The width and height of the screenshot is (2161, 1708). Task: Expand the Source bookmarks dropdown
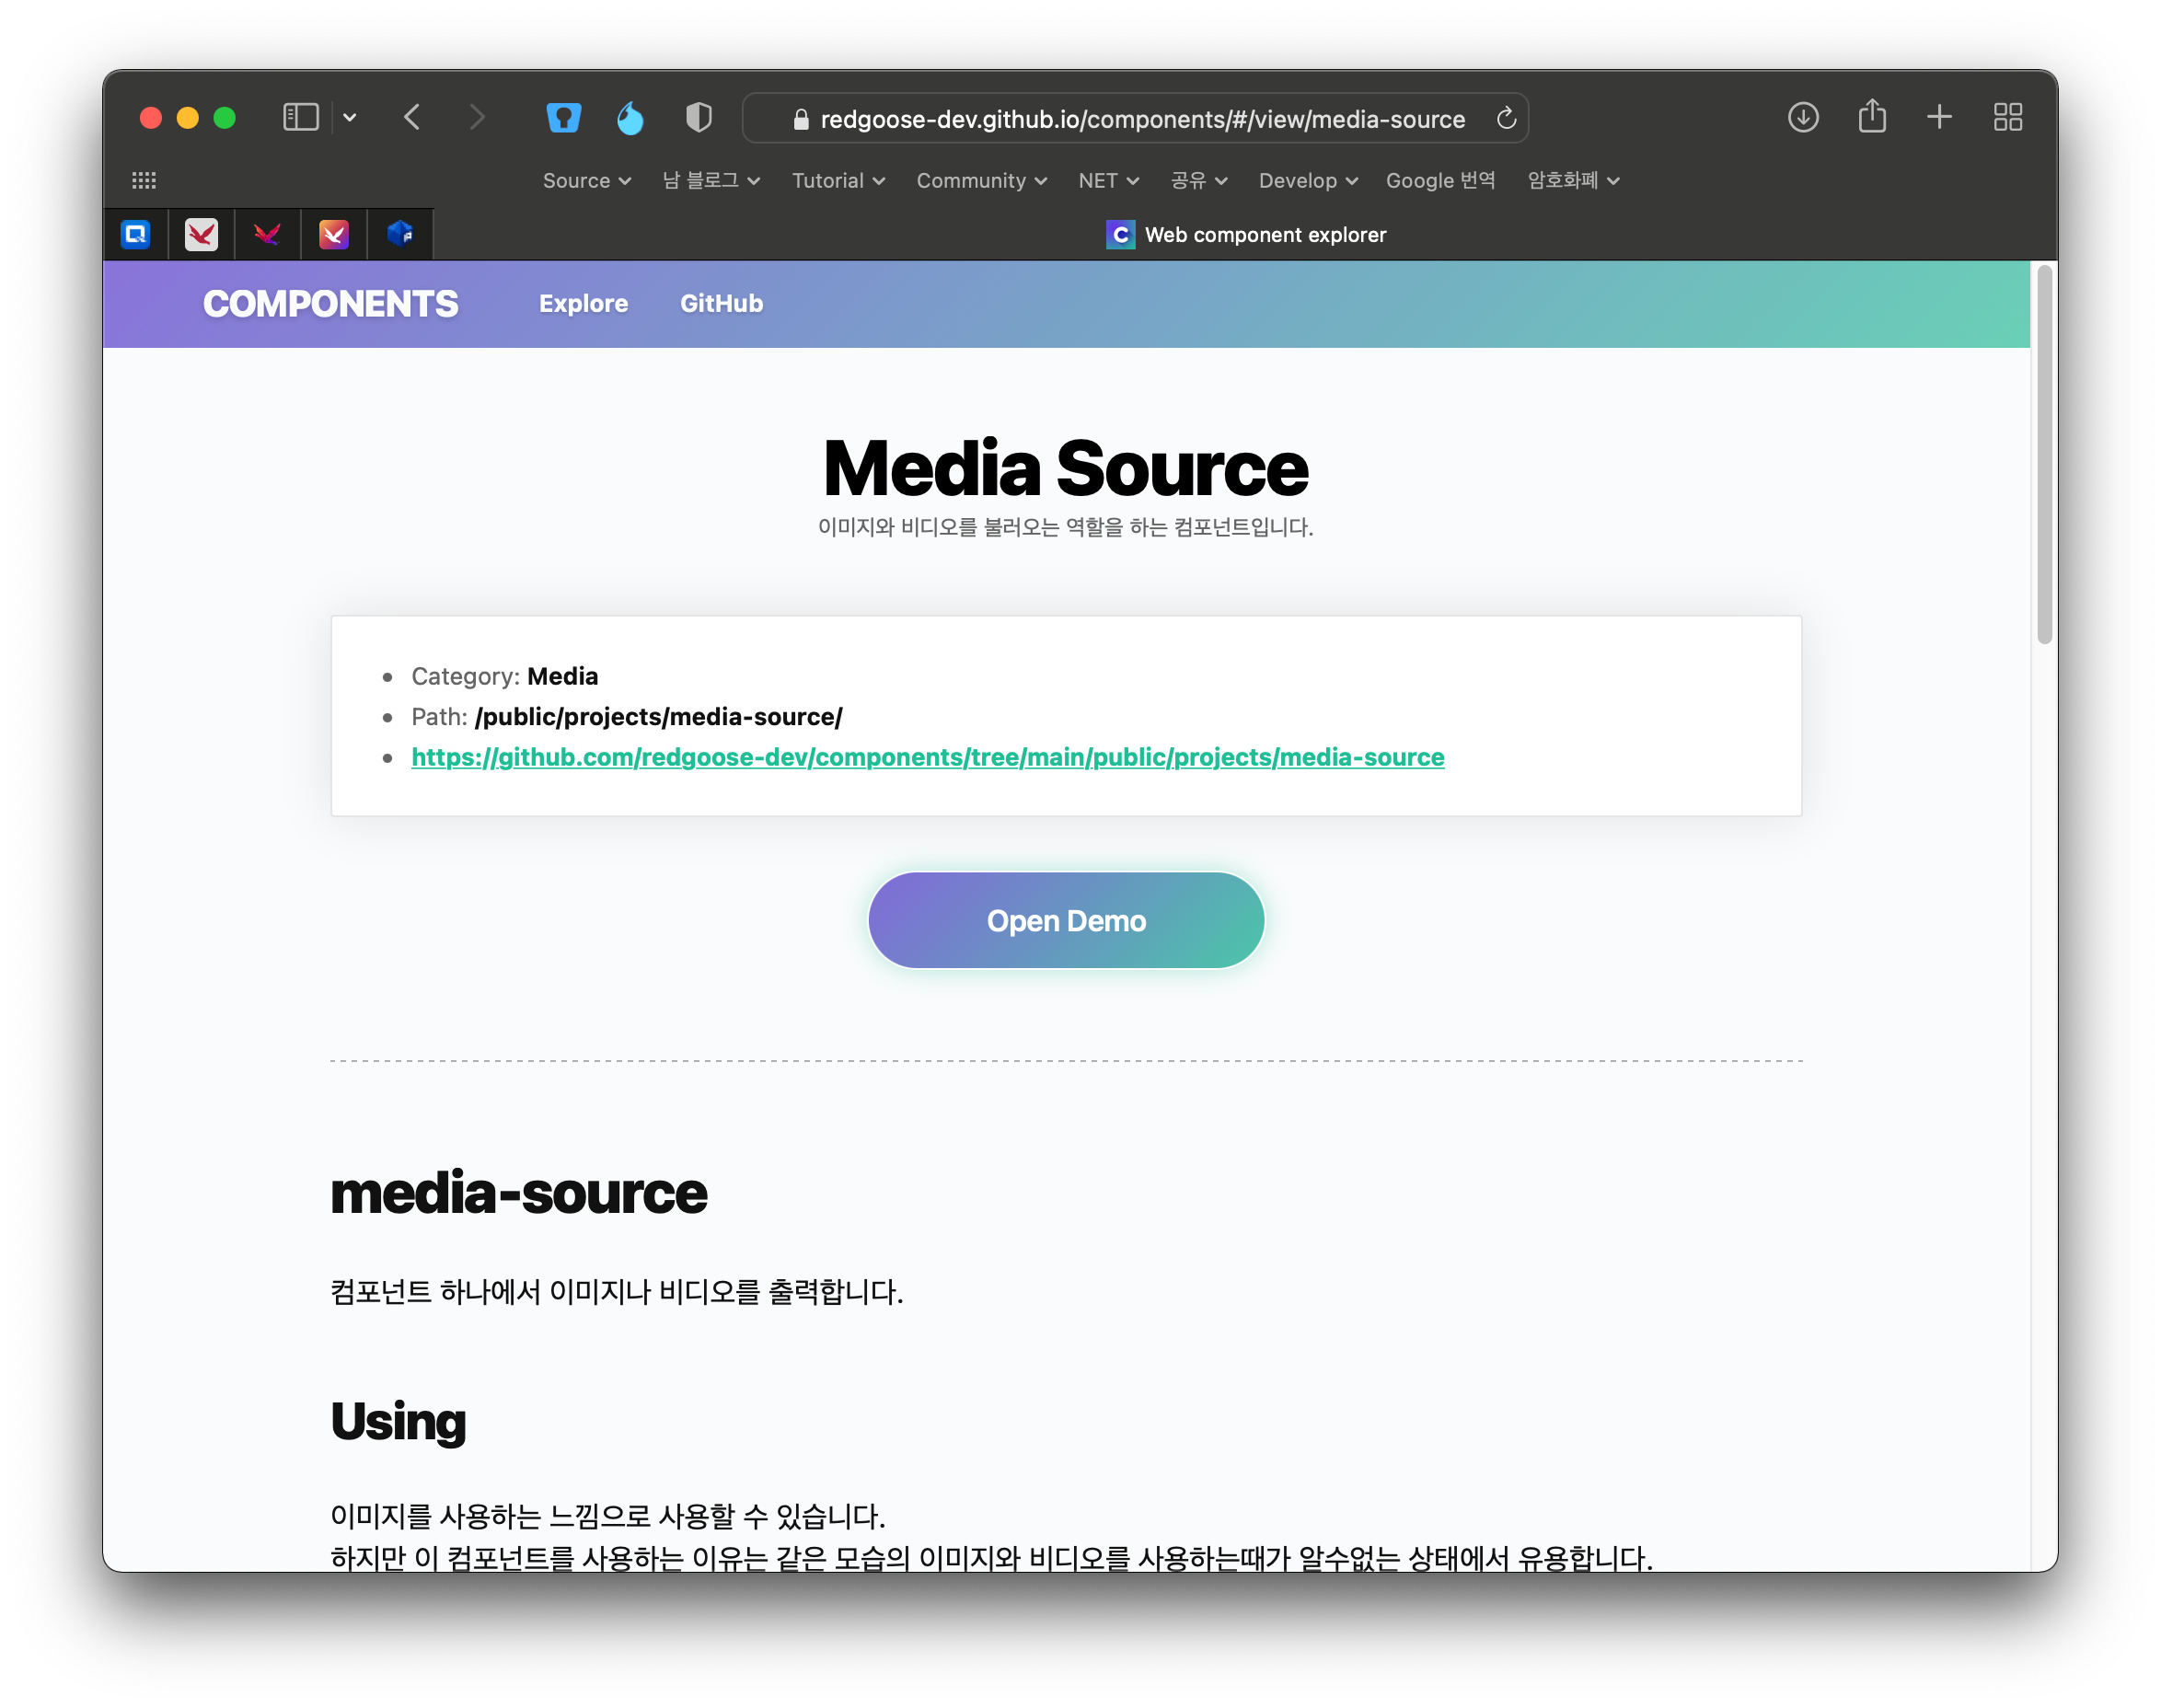click(x=586, y=181)
